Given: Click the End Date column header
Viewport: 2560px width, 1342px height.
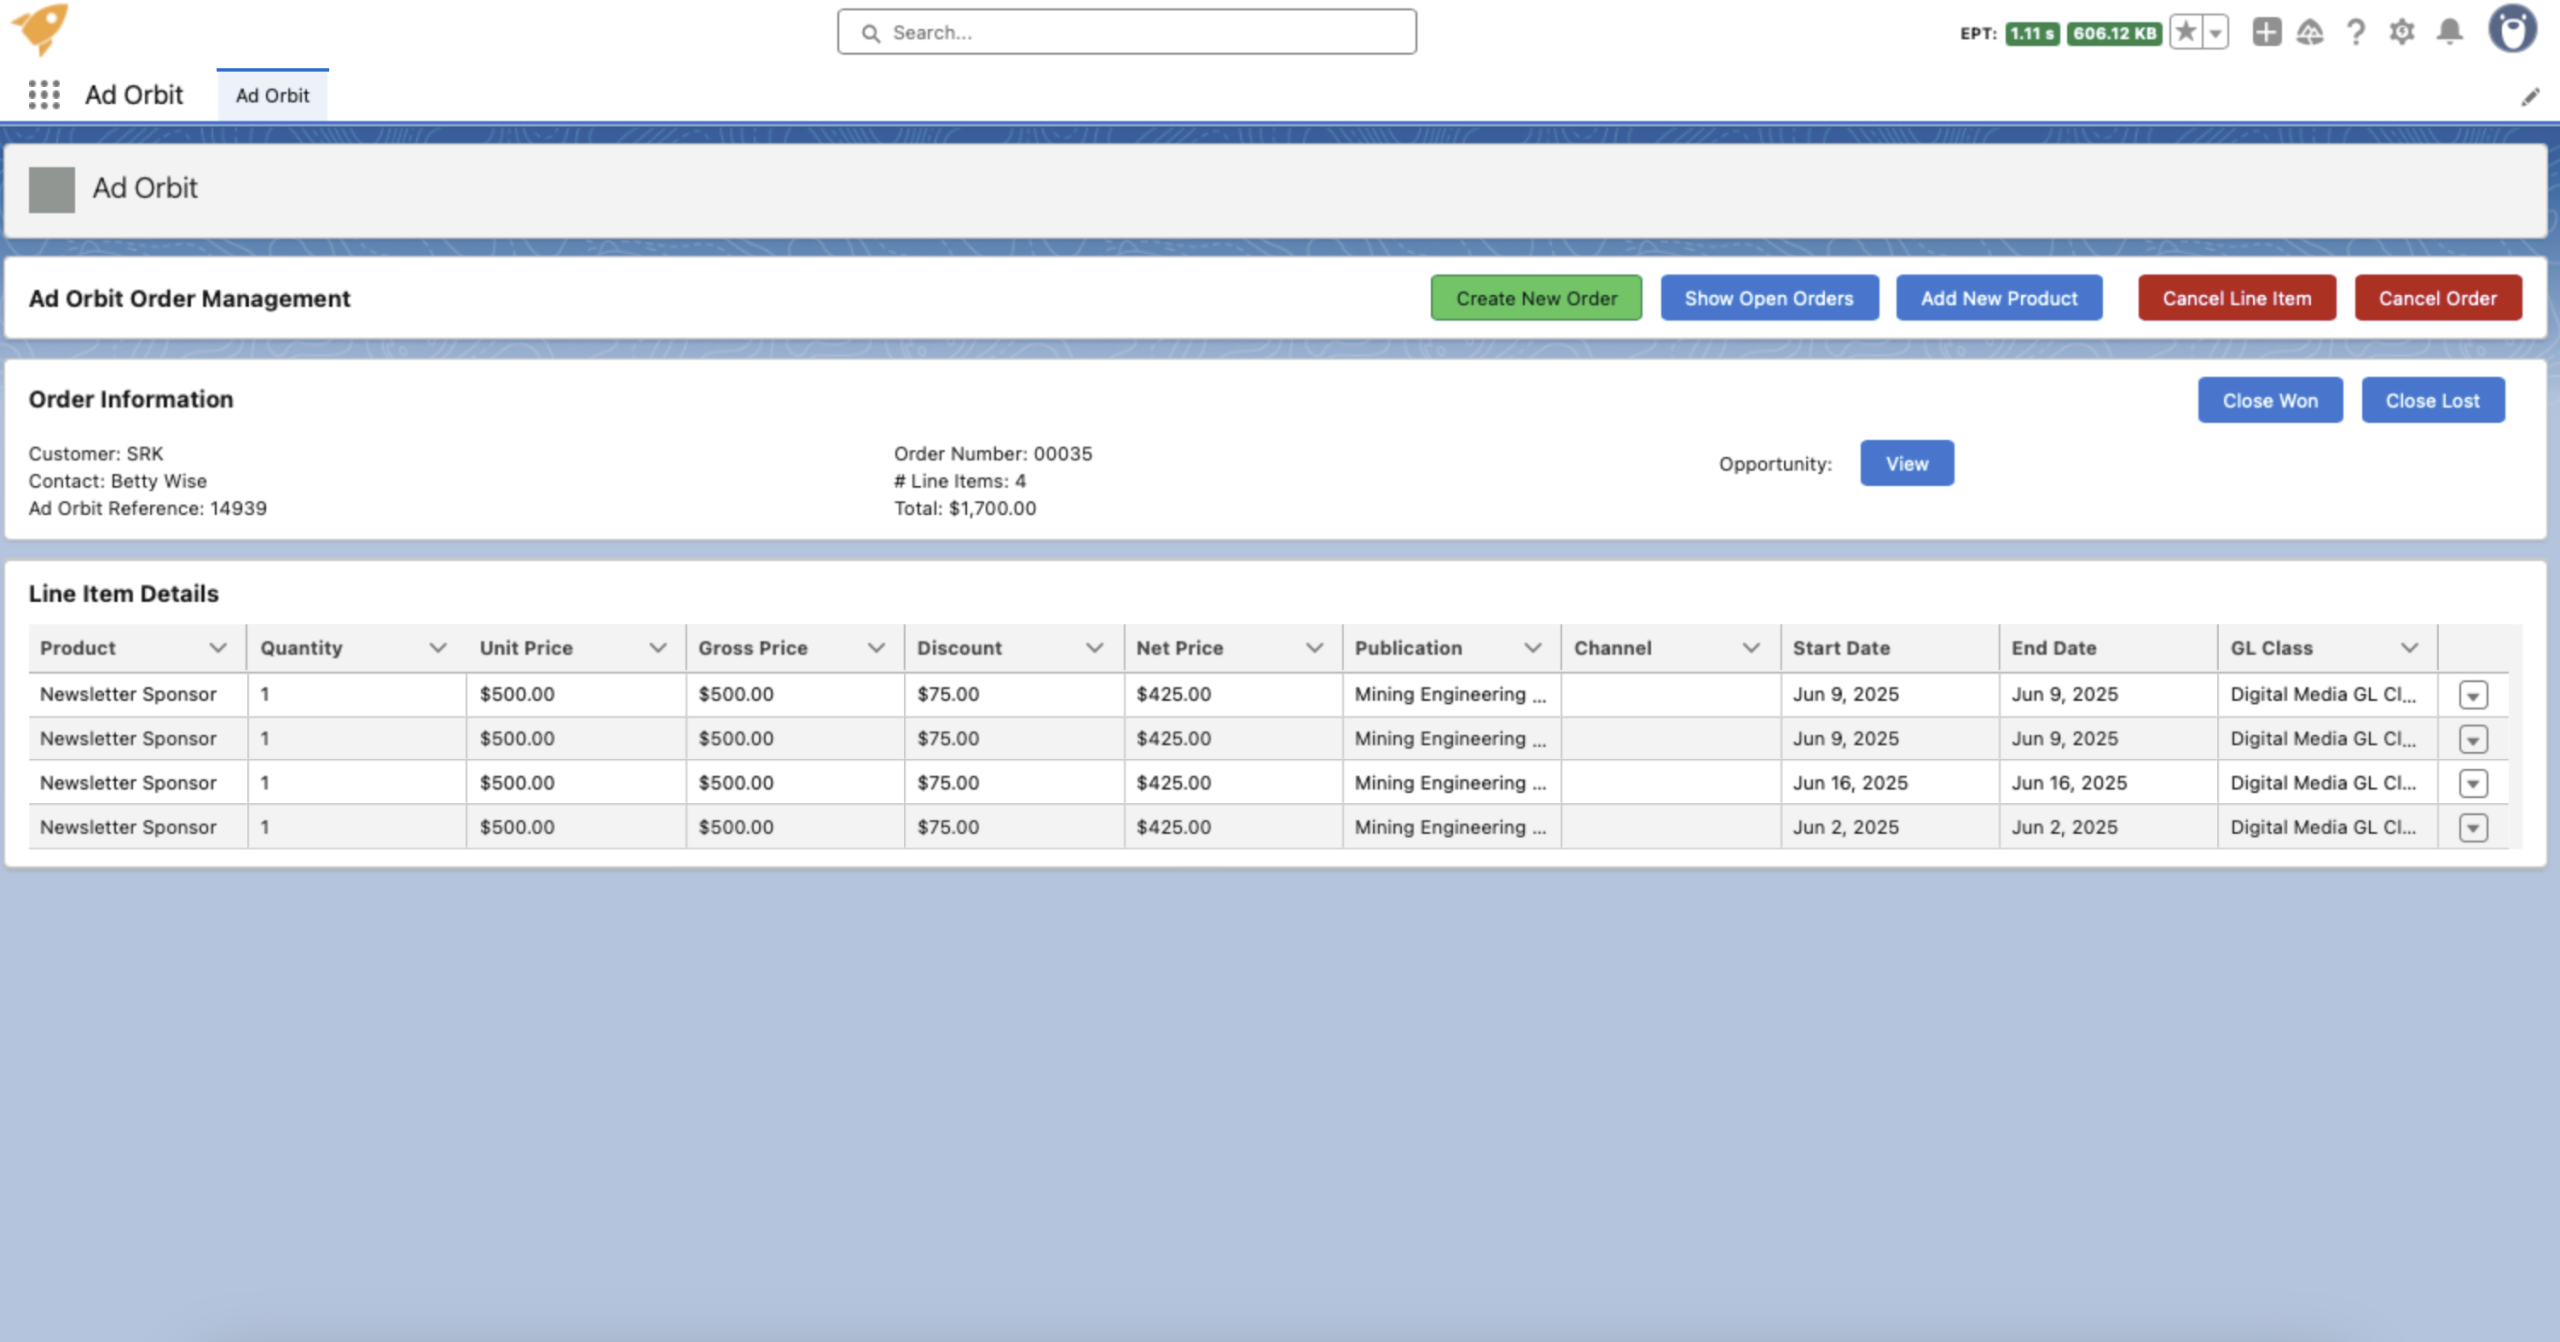Looking at the screenshot, I should pos(2108,648).
